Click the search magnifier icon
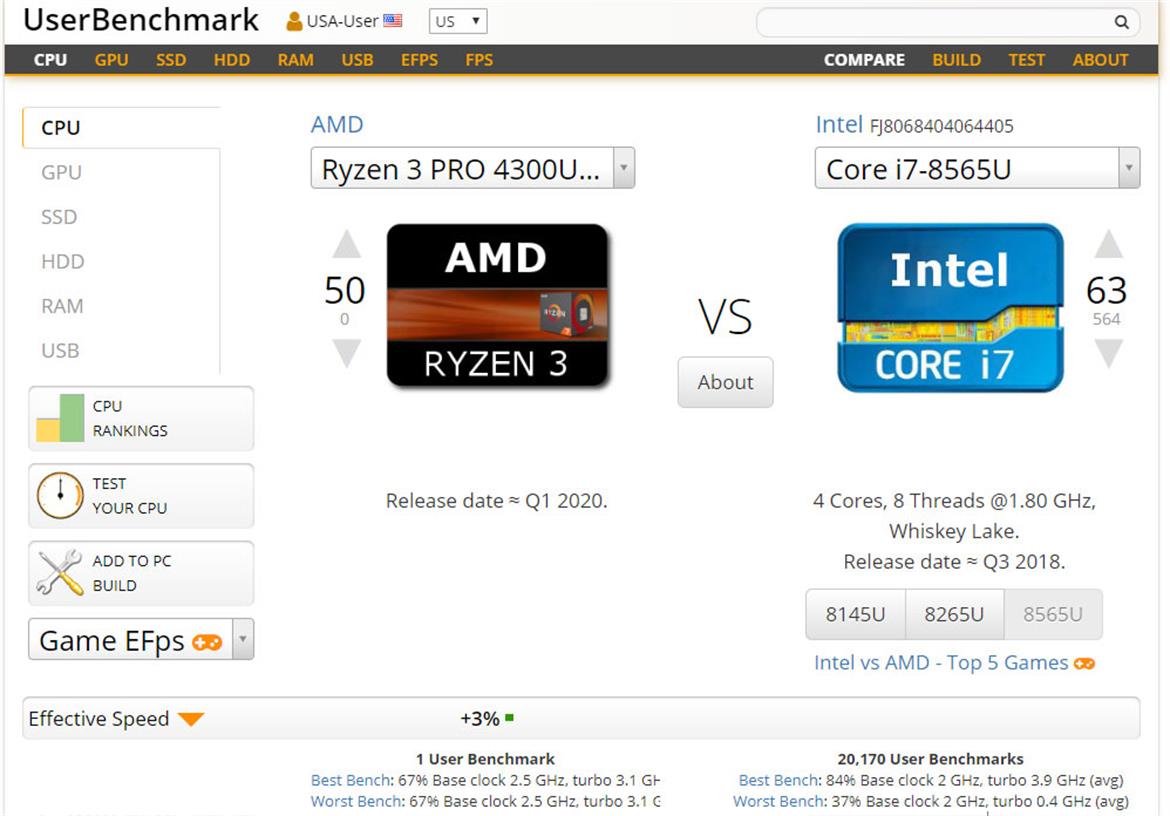This screenshot has width=1170, height=816. click(1121, 22)
